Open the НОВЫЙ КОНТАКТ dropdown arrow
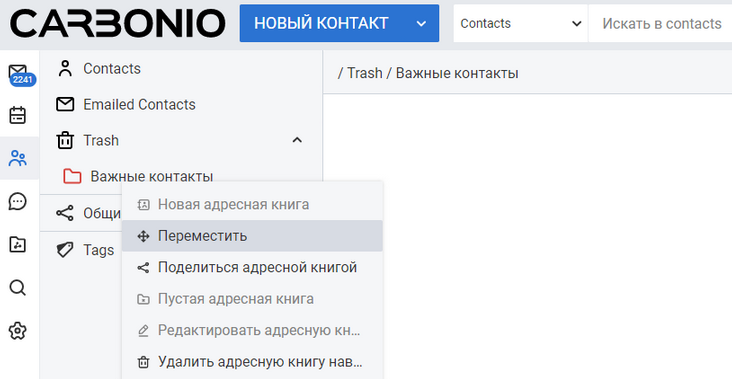Viewport: 732px width, 379px height. 421,23
